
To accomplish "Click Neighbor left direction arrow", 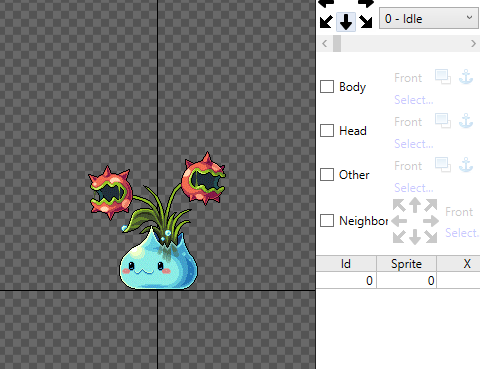I will [x=399, y=221].
